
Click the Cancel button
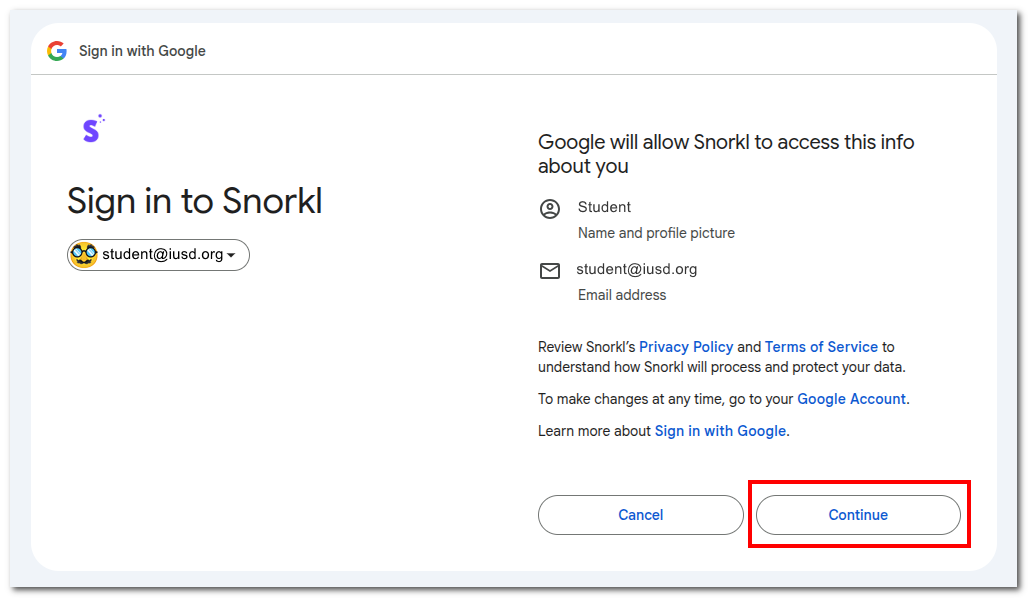click(x=641, y=515)
